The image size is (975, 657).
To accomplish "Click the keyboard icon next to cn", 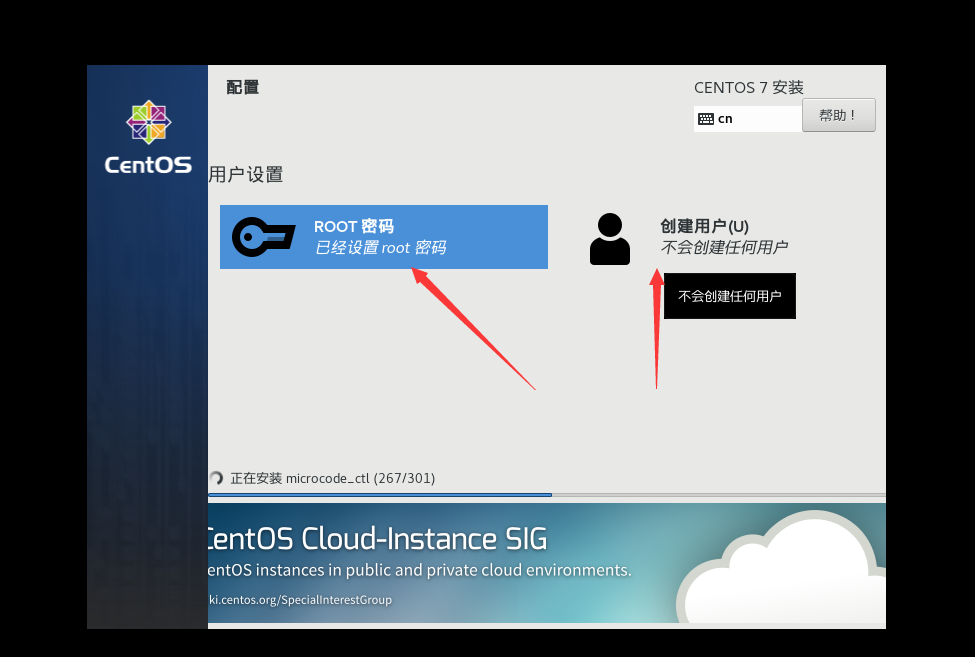I will pyautogui.click(x=706, y=119).
